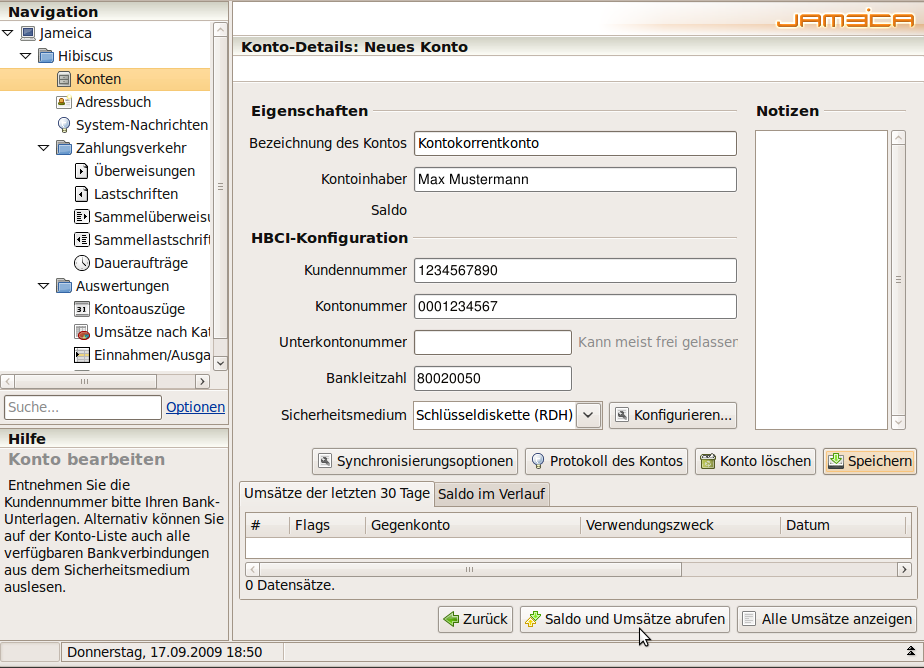This screenshot has width=924, height=668.
Task: Open System-Nachrichten in navigation
Action: coord(141,125)
